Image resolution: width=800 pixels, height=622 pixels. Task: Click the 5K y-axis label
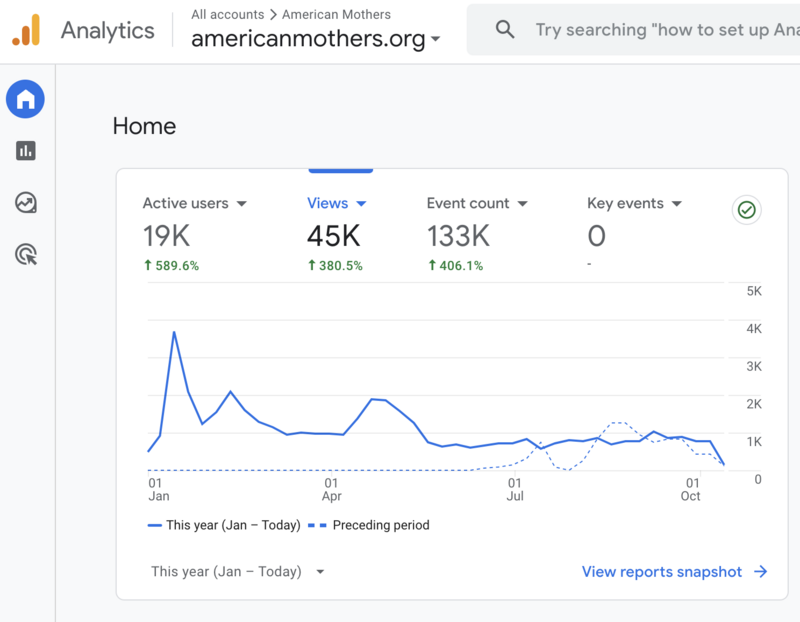click(754, 291)
